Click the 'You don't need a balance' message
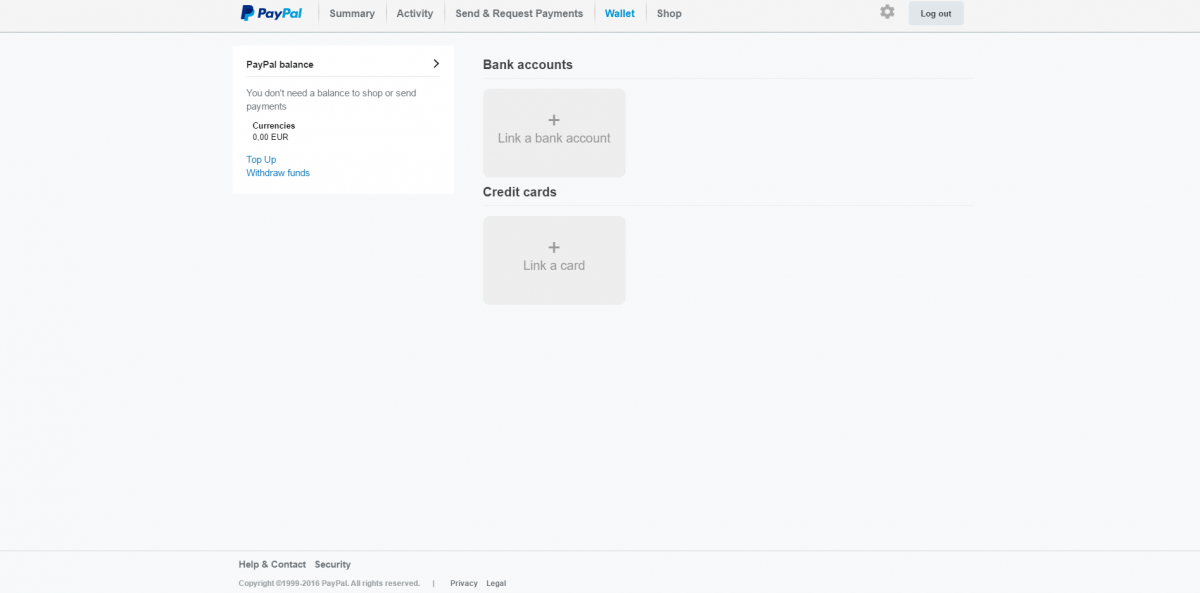 click(x=331, y=100)
